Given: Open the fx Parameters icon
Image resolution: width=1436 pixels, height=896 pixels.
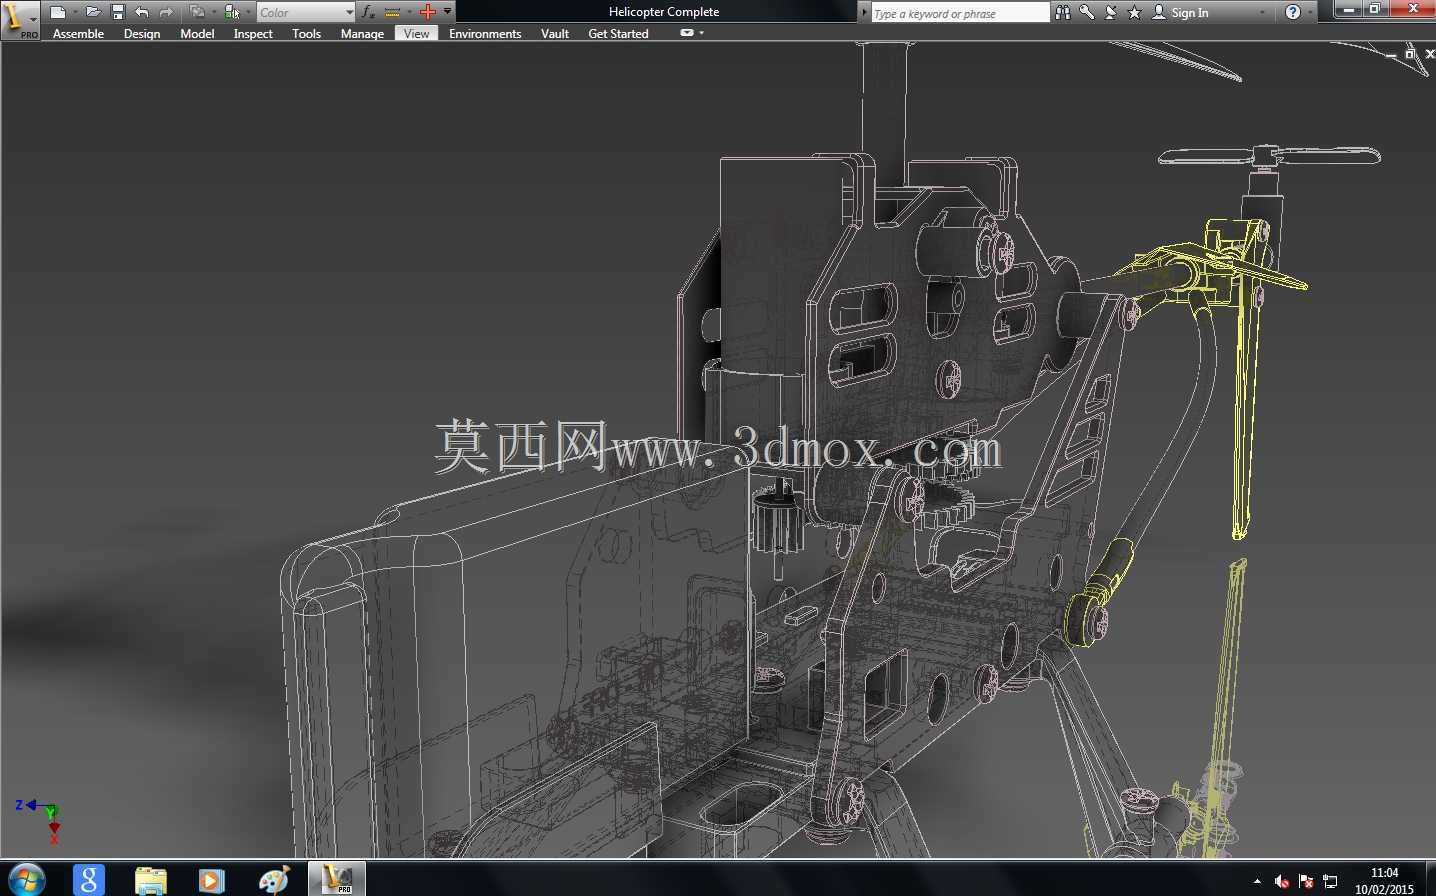Looking at the screenshot, I should point(368,12).
